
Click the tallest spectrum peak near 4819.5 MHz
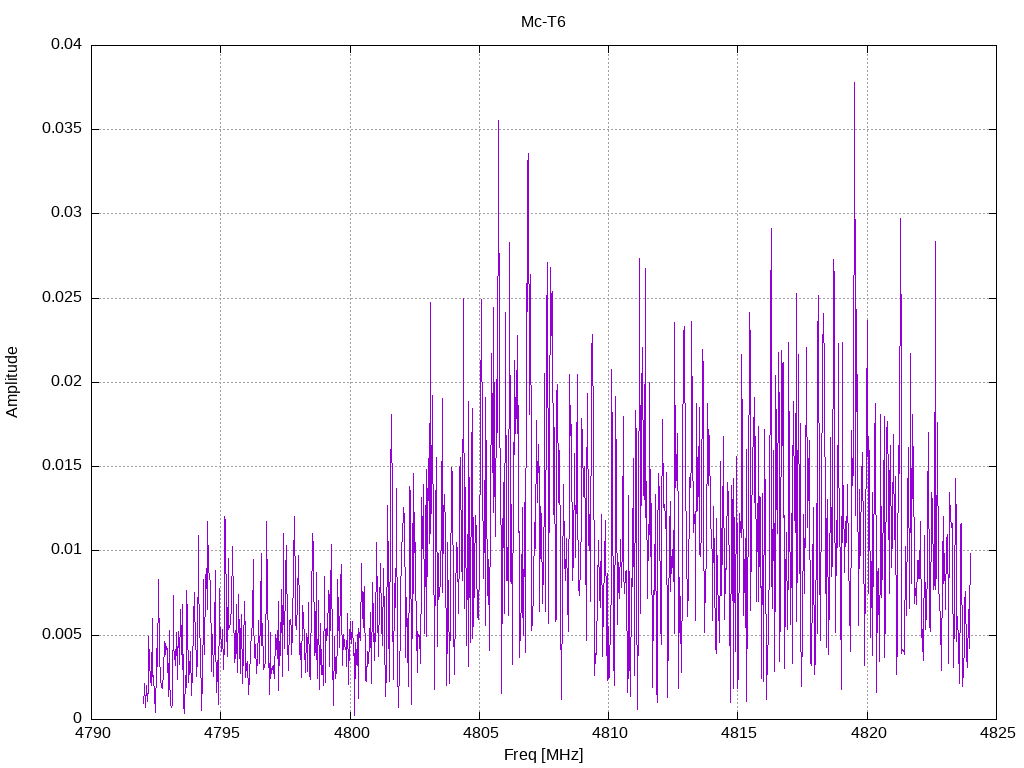(x=854, y=84)
